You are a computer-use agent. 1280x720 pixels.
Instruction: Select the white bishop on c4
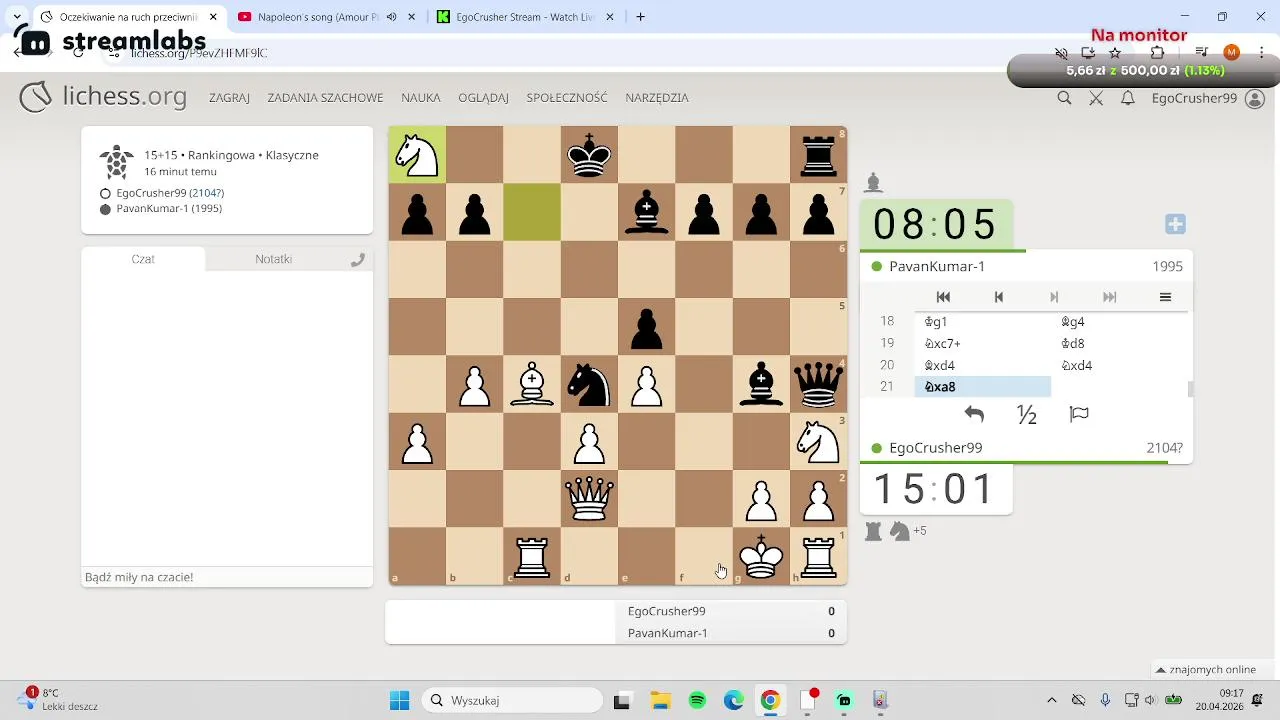click(532, 385)
